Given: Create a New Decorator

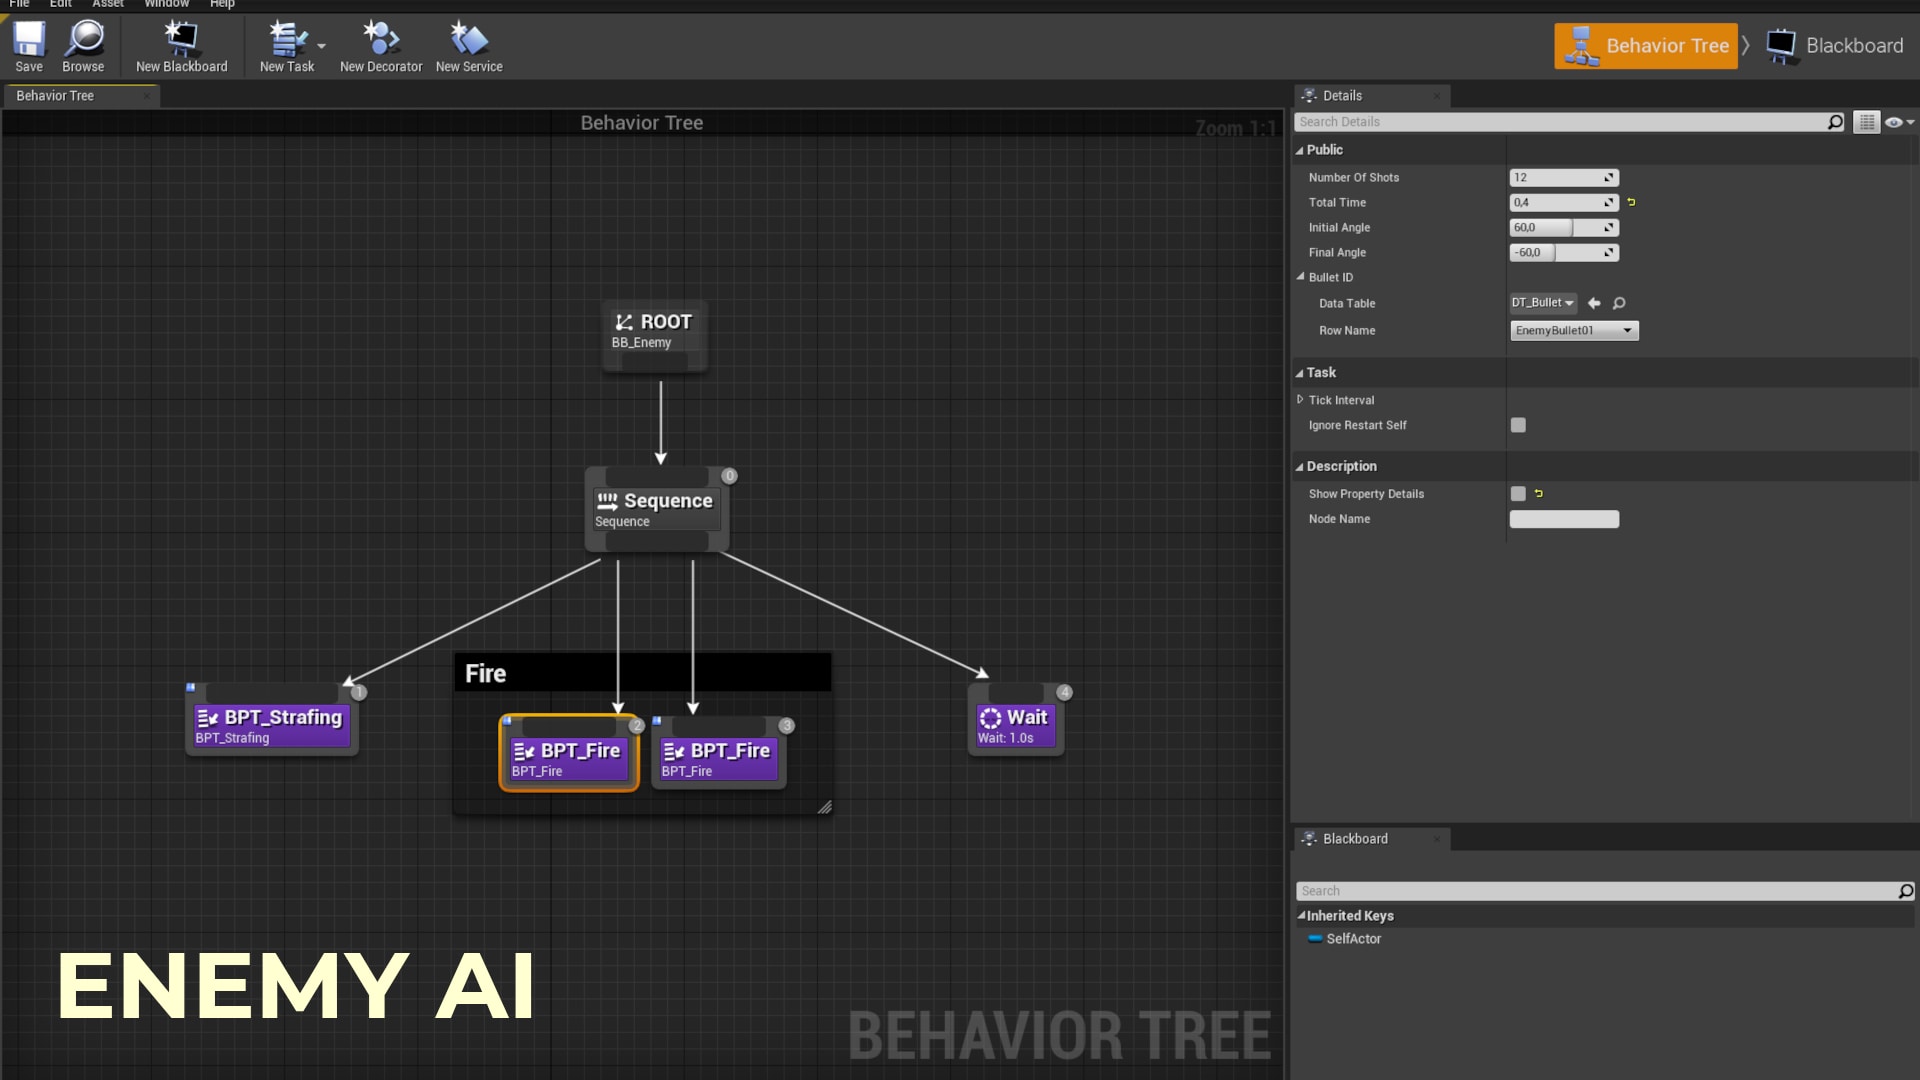Looking at the screenshot, I should click(x=380, y=45).
